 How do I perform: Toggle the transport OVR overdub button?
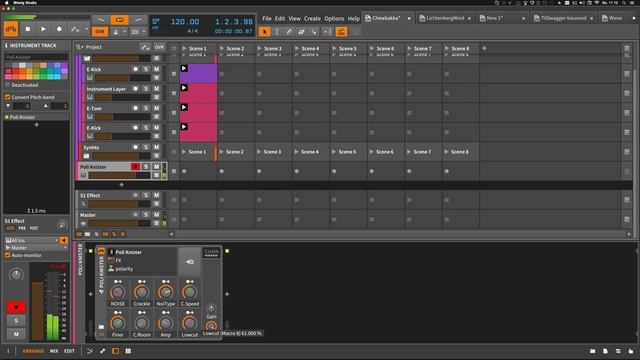(100, 31)
